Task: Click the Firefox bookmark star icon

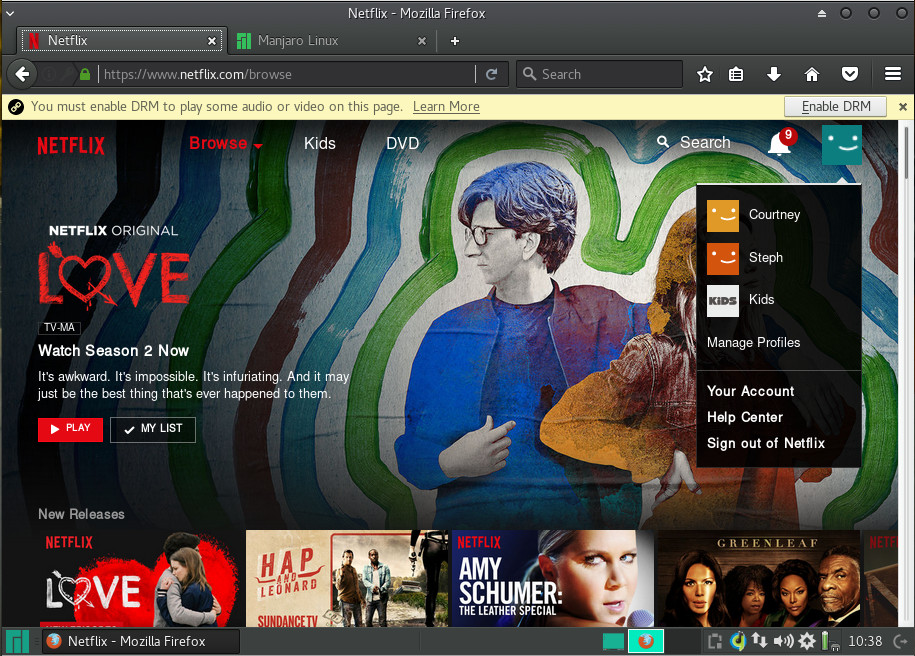Action: (704, 74)
